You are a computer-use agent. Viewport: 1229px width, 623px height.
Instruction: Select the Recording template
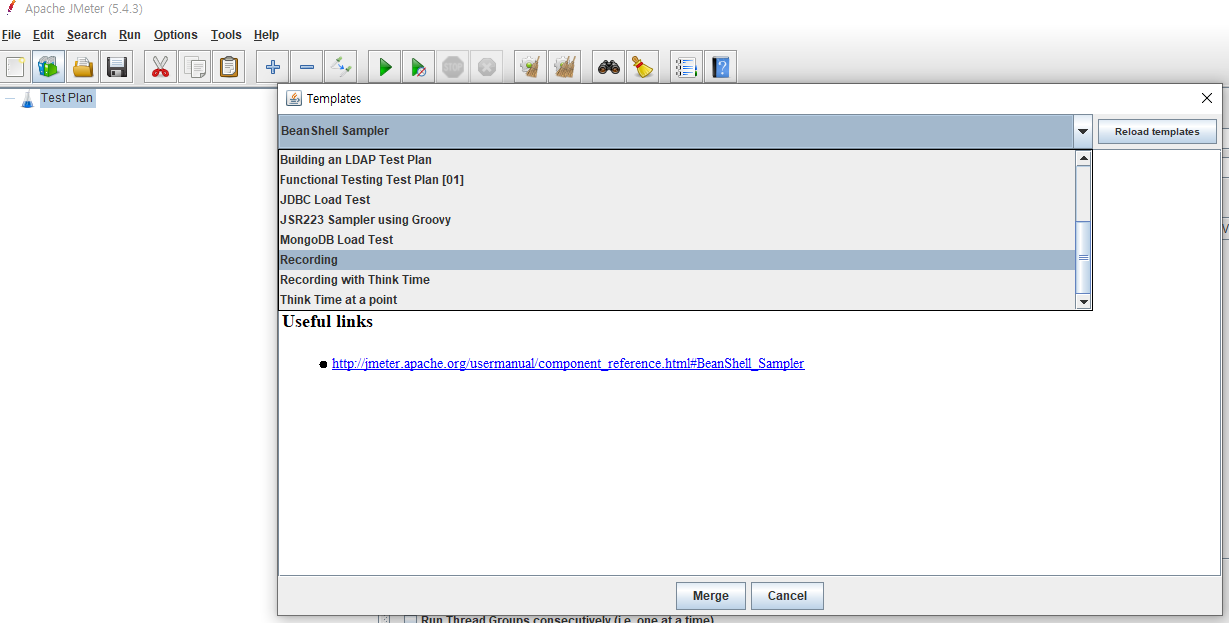[677, 260]
